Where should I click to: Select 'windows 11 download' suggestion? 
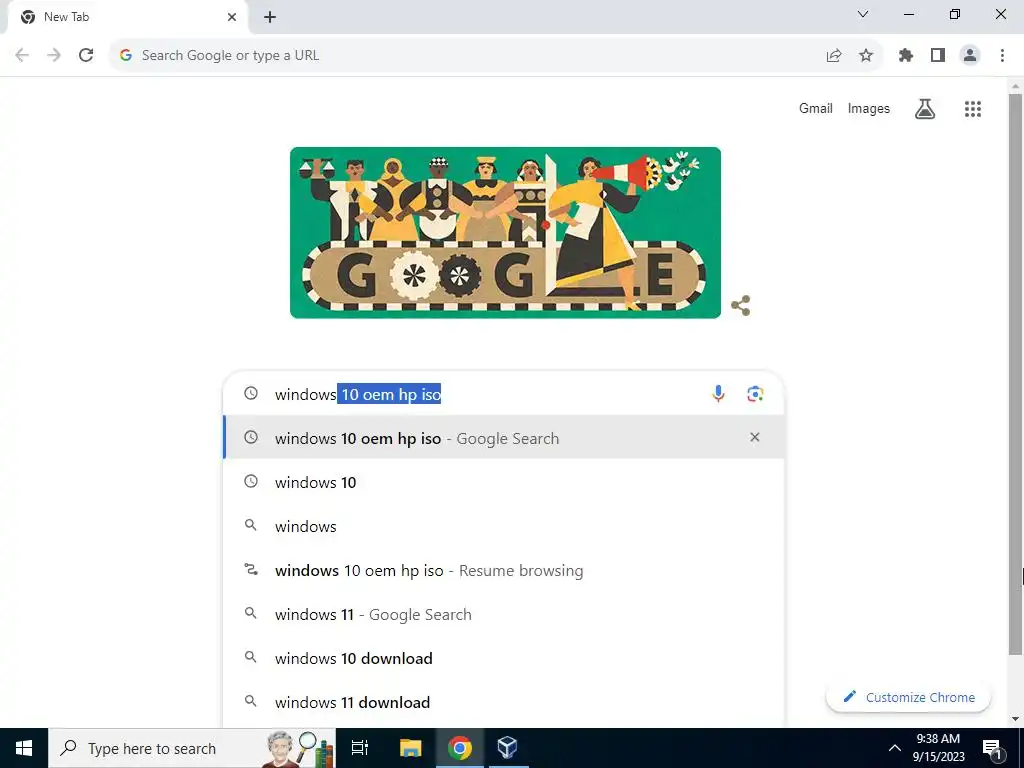(x=504, y=703)
